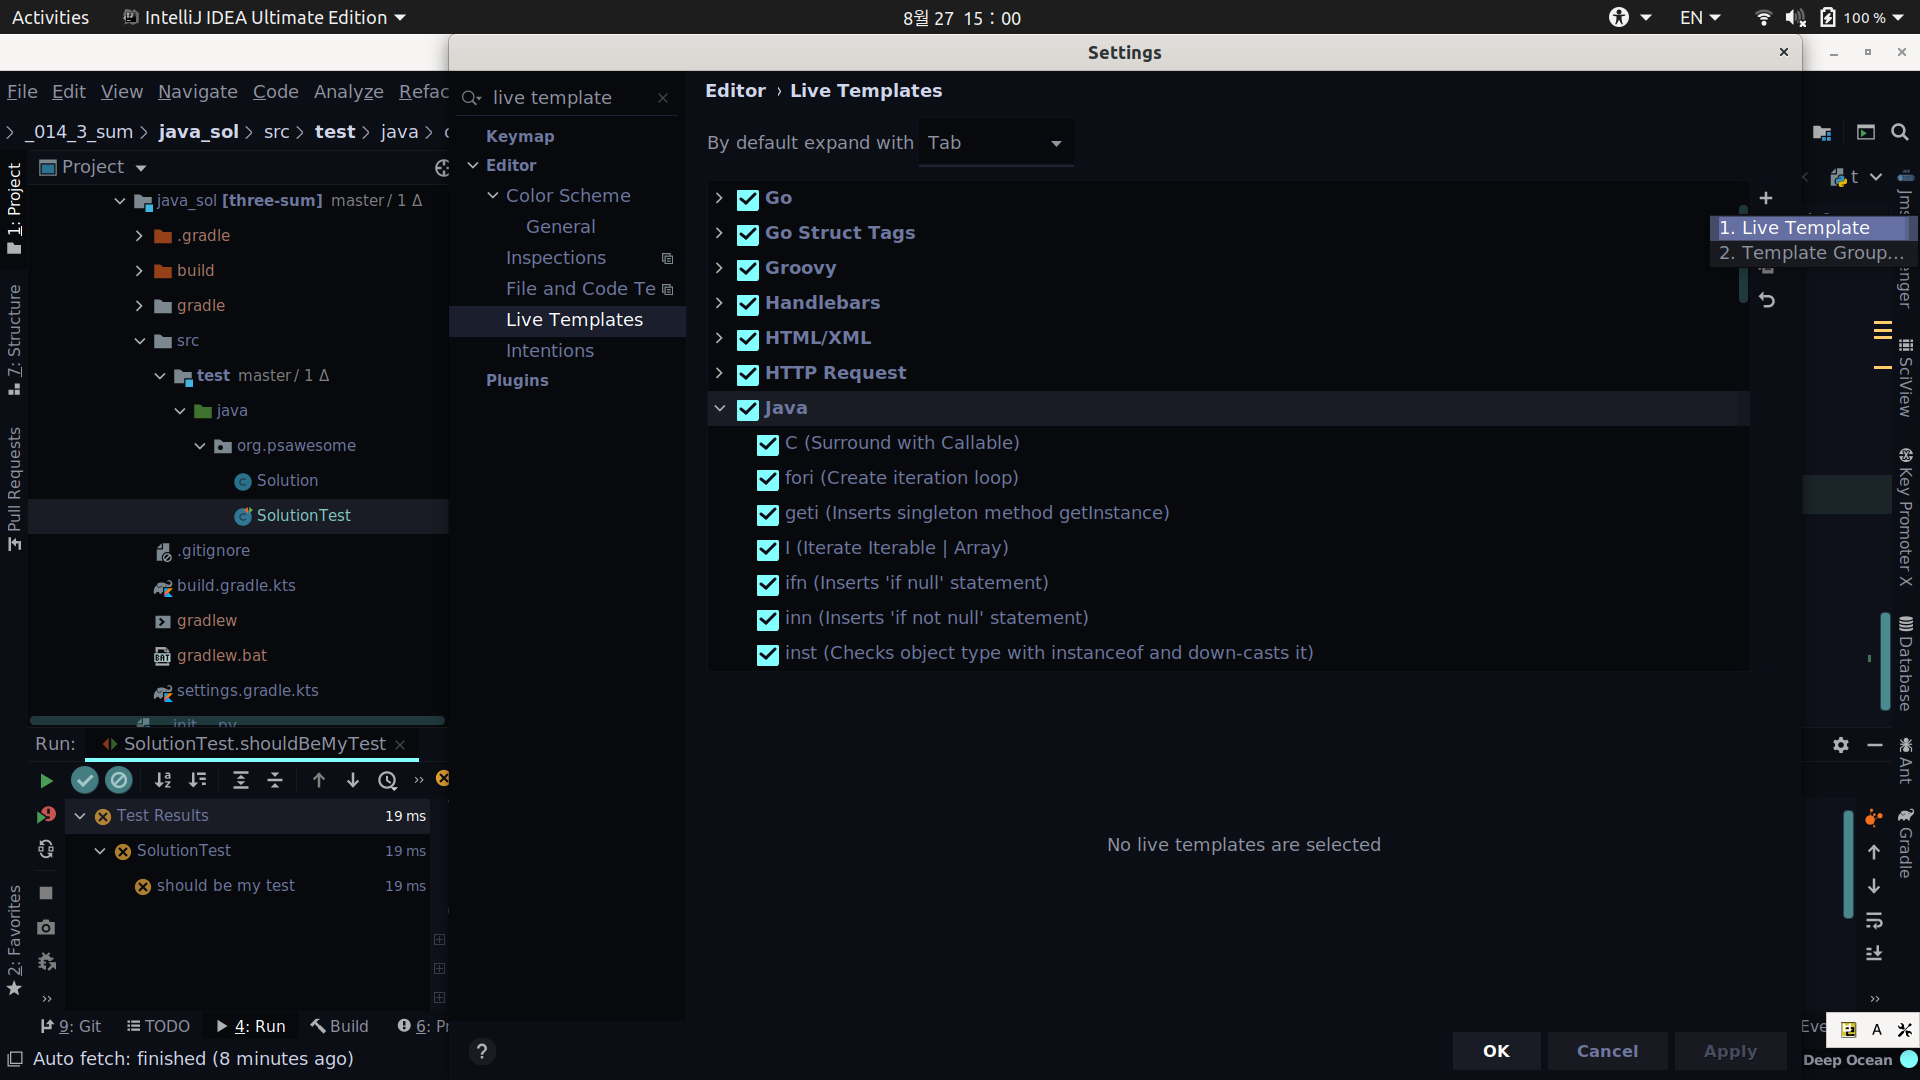Click the revert (undo) template icon

coord(1767,300)
